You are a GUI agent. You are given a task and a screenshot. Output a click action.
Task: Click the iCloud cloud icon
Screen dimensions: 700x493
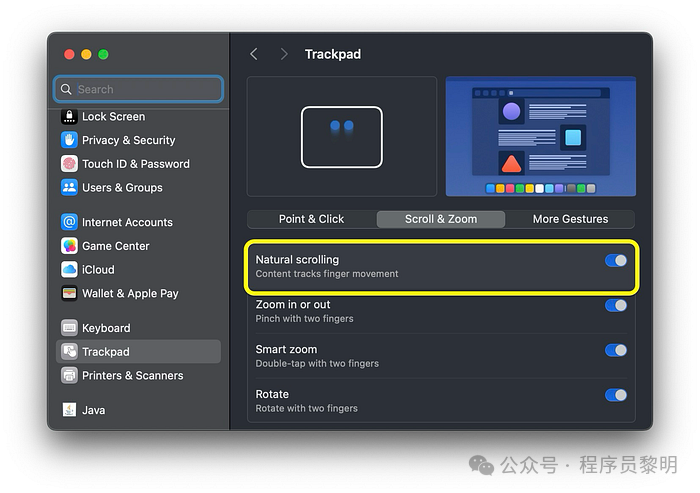coord(69,269)
